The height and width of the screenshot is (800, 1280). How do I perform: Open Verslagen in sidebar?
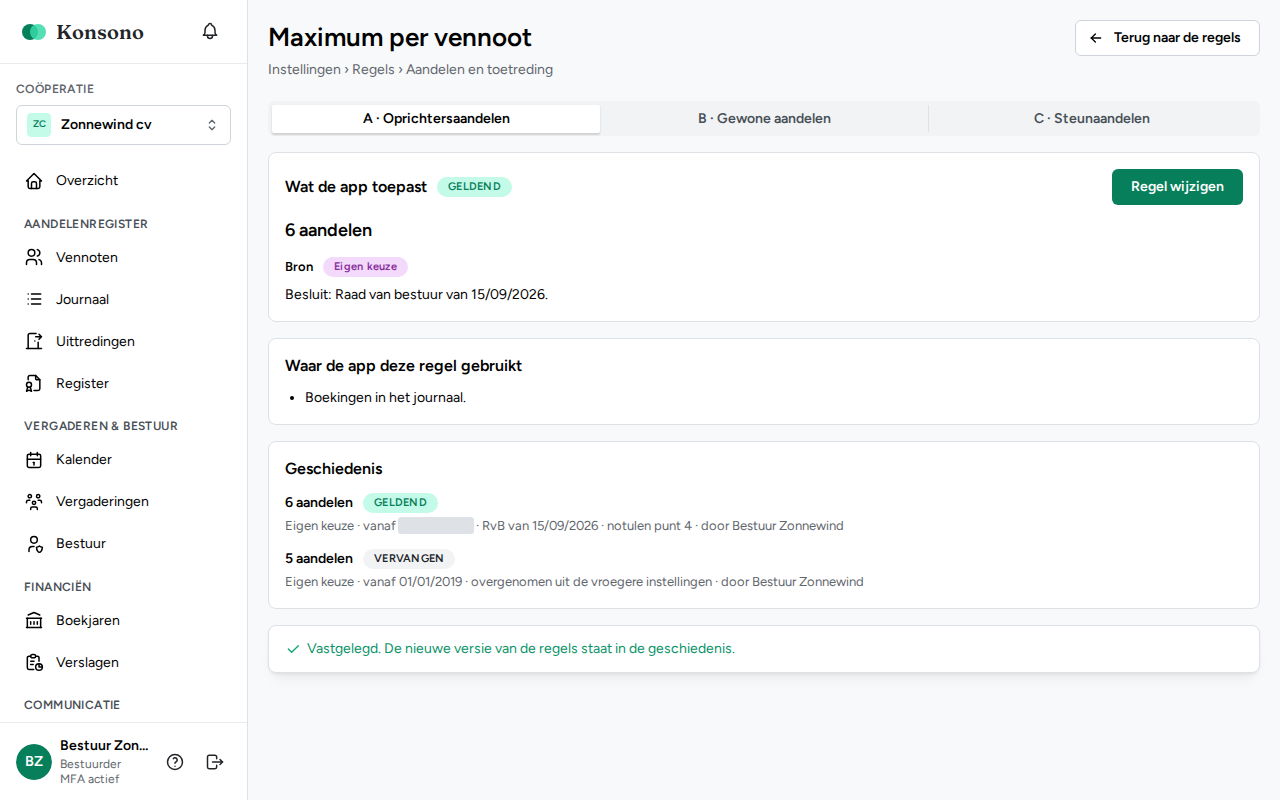123,663
